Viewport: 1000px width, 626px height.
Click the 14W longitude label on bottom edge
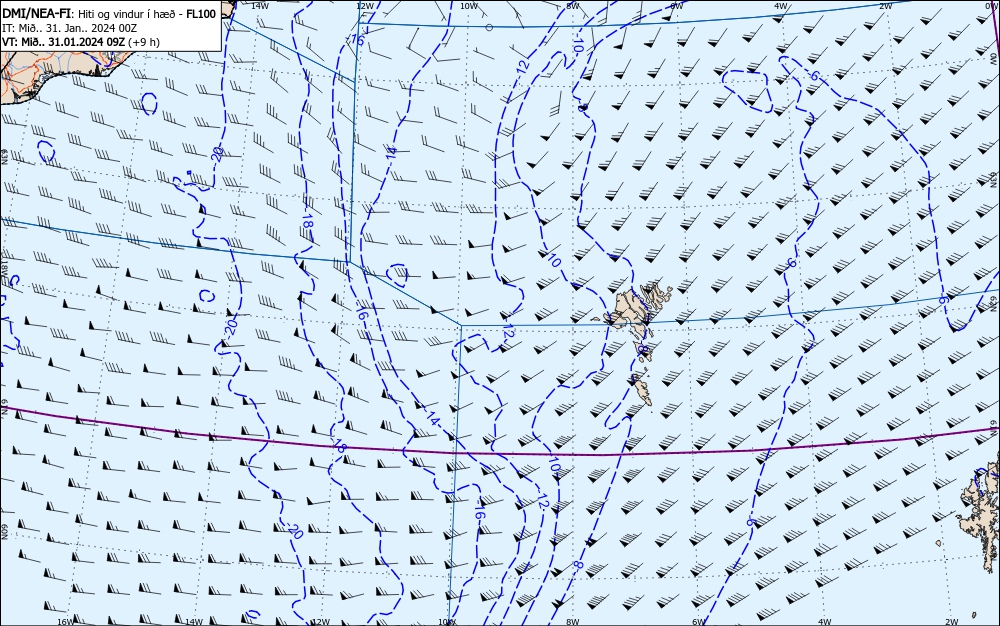[193, 622]
